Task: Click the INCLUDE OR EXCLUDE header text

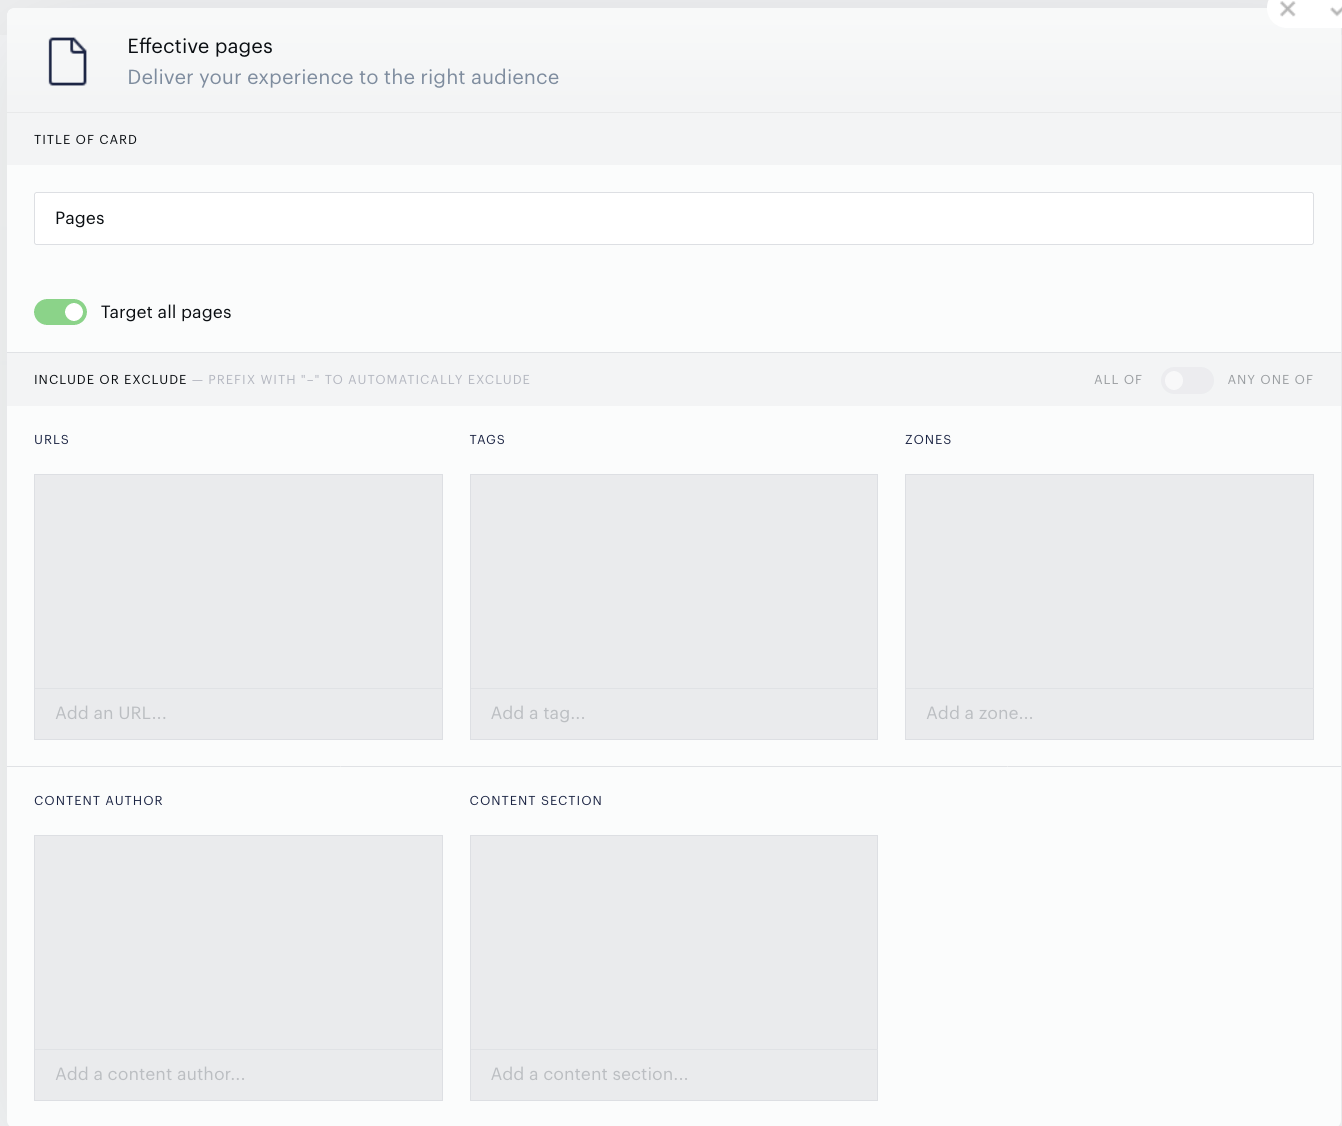Action: click(x=110, y=380)
